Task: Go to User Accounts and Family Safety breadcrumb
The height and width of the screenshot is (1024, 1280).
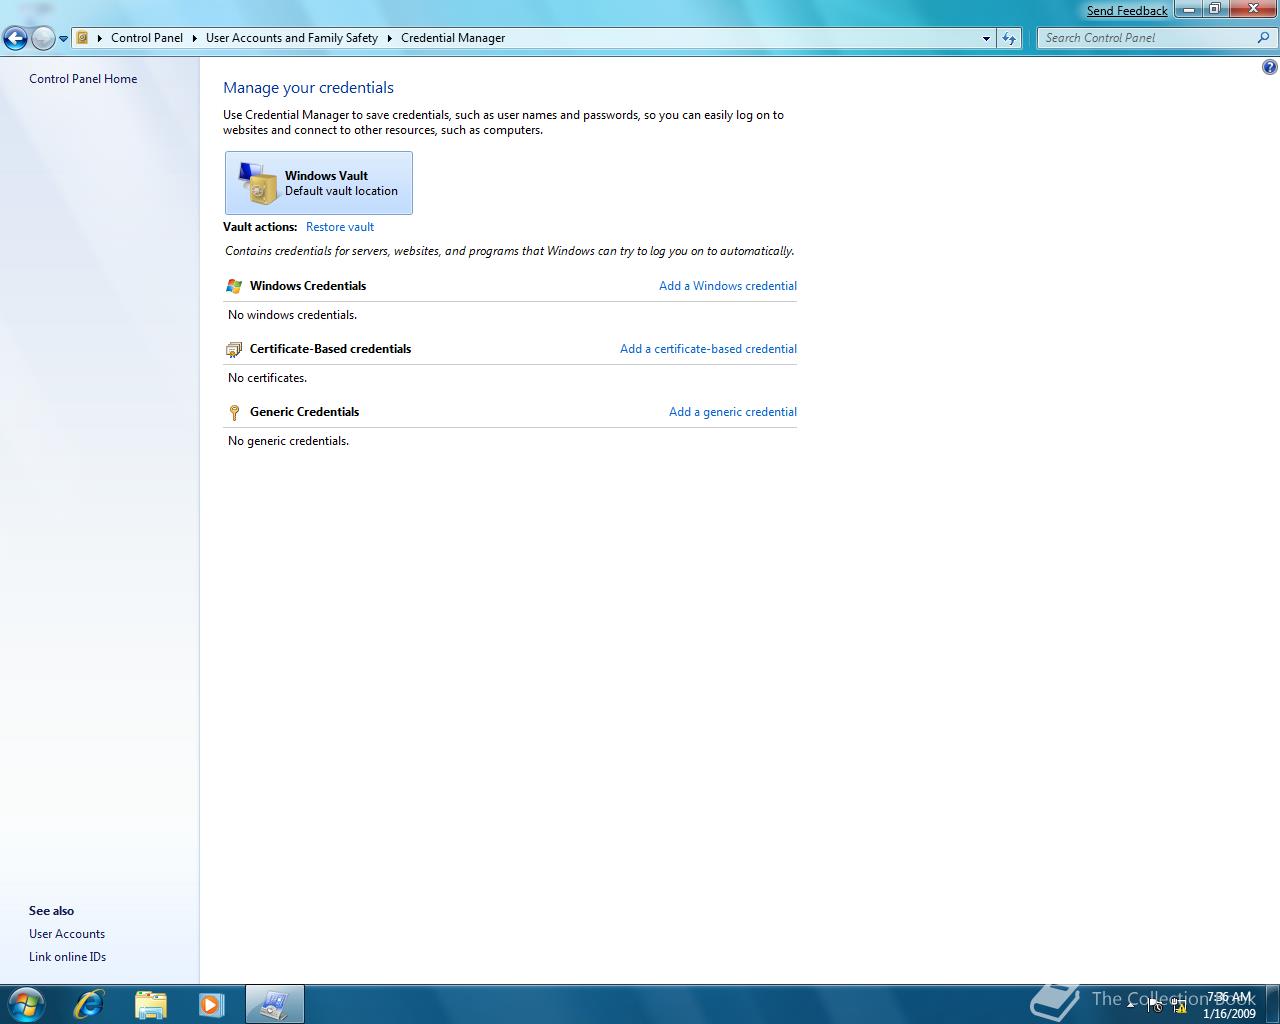Action: (292, 38)
